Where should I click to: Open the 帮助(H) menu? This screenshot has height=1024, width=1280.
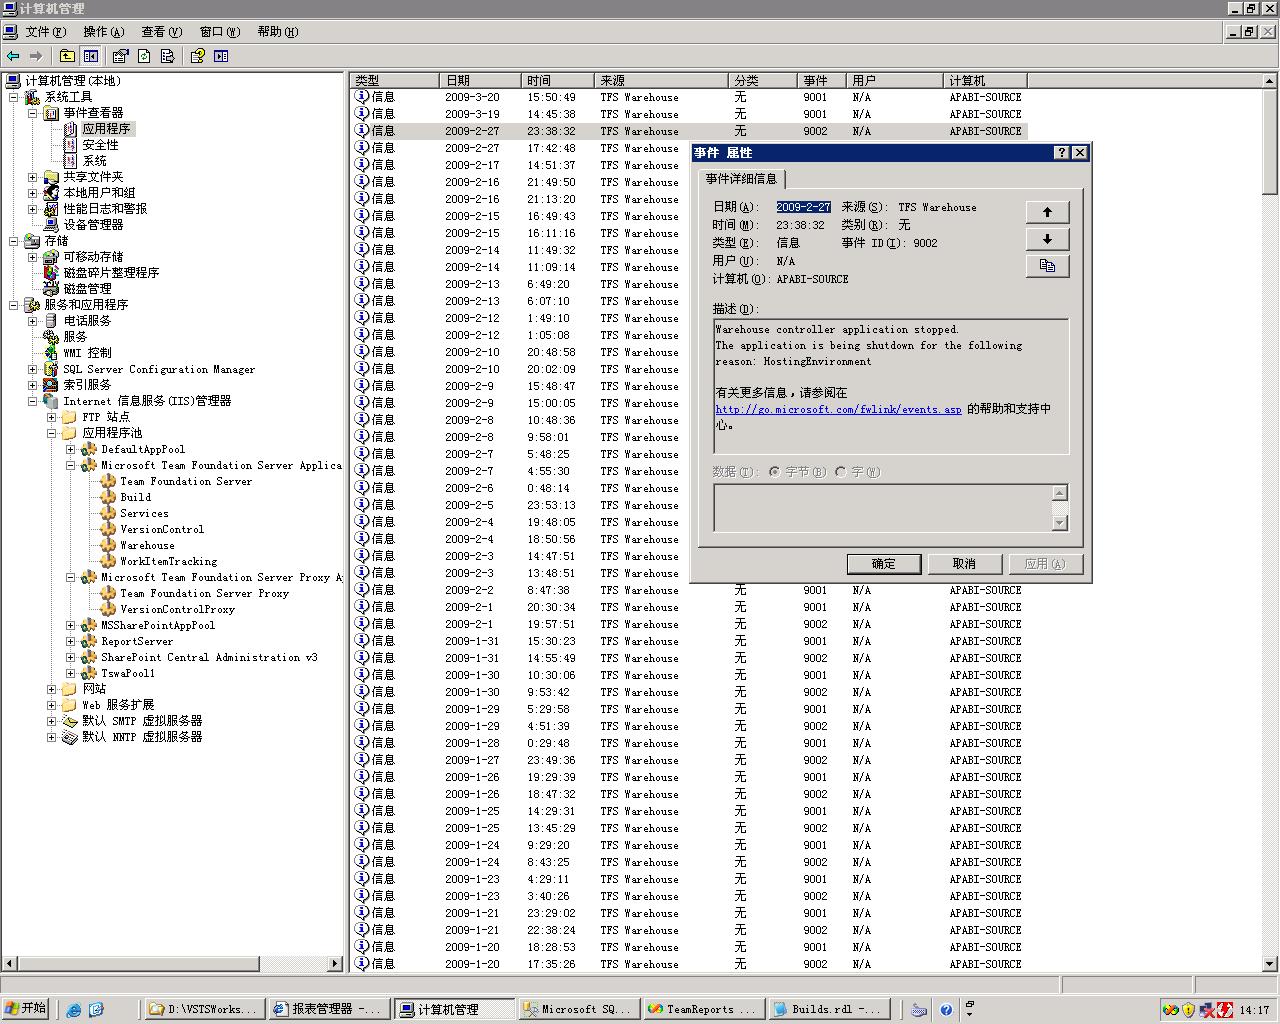tap(278, 32)
